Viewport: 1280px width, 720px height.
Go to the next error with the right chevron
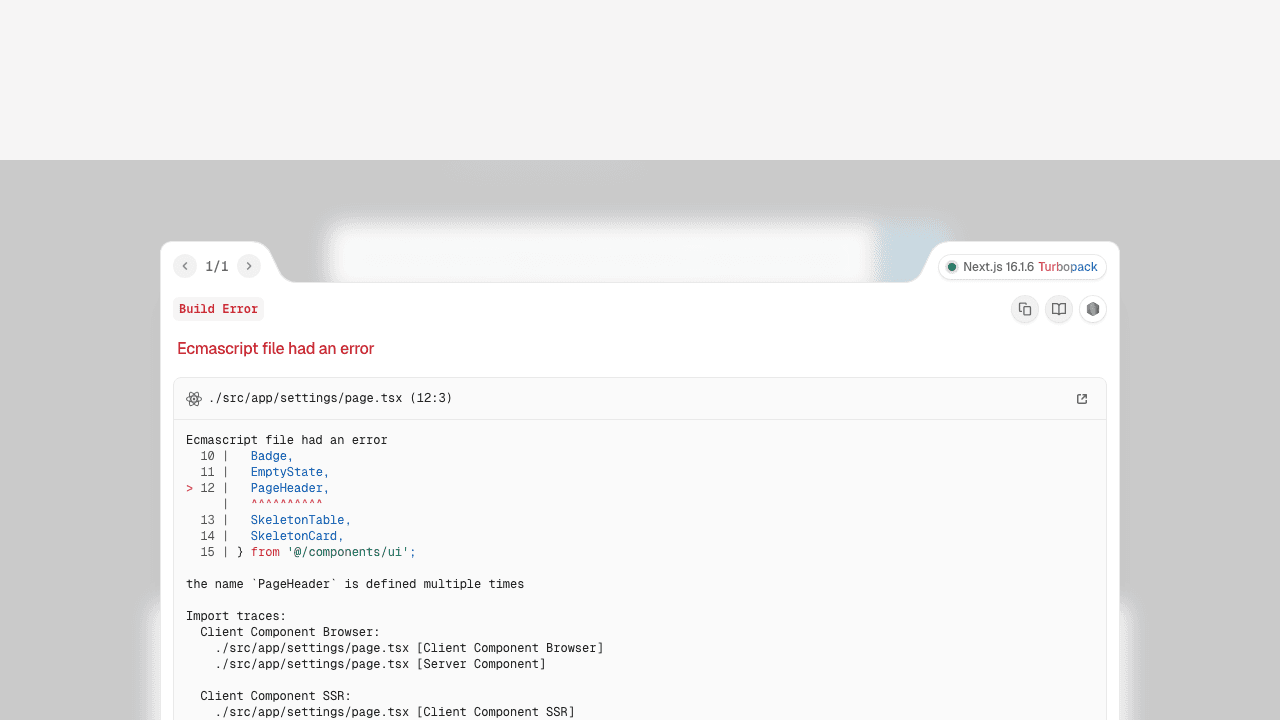point(249,266)
